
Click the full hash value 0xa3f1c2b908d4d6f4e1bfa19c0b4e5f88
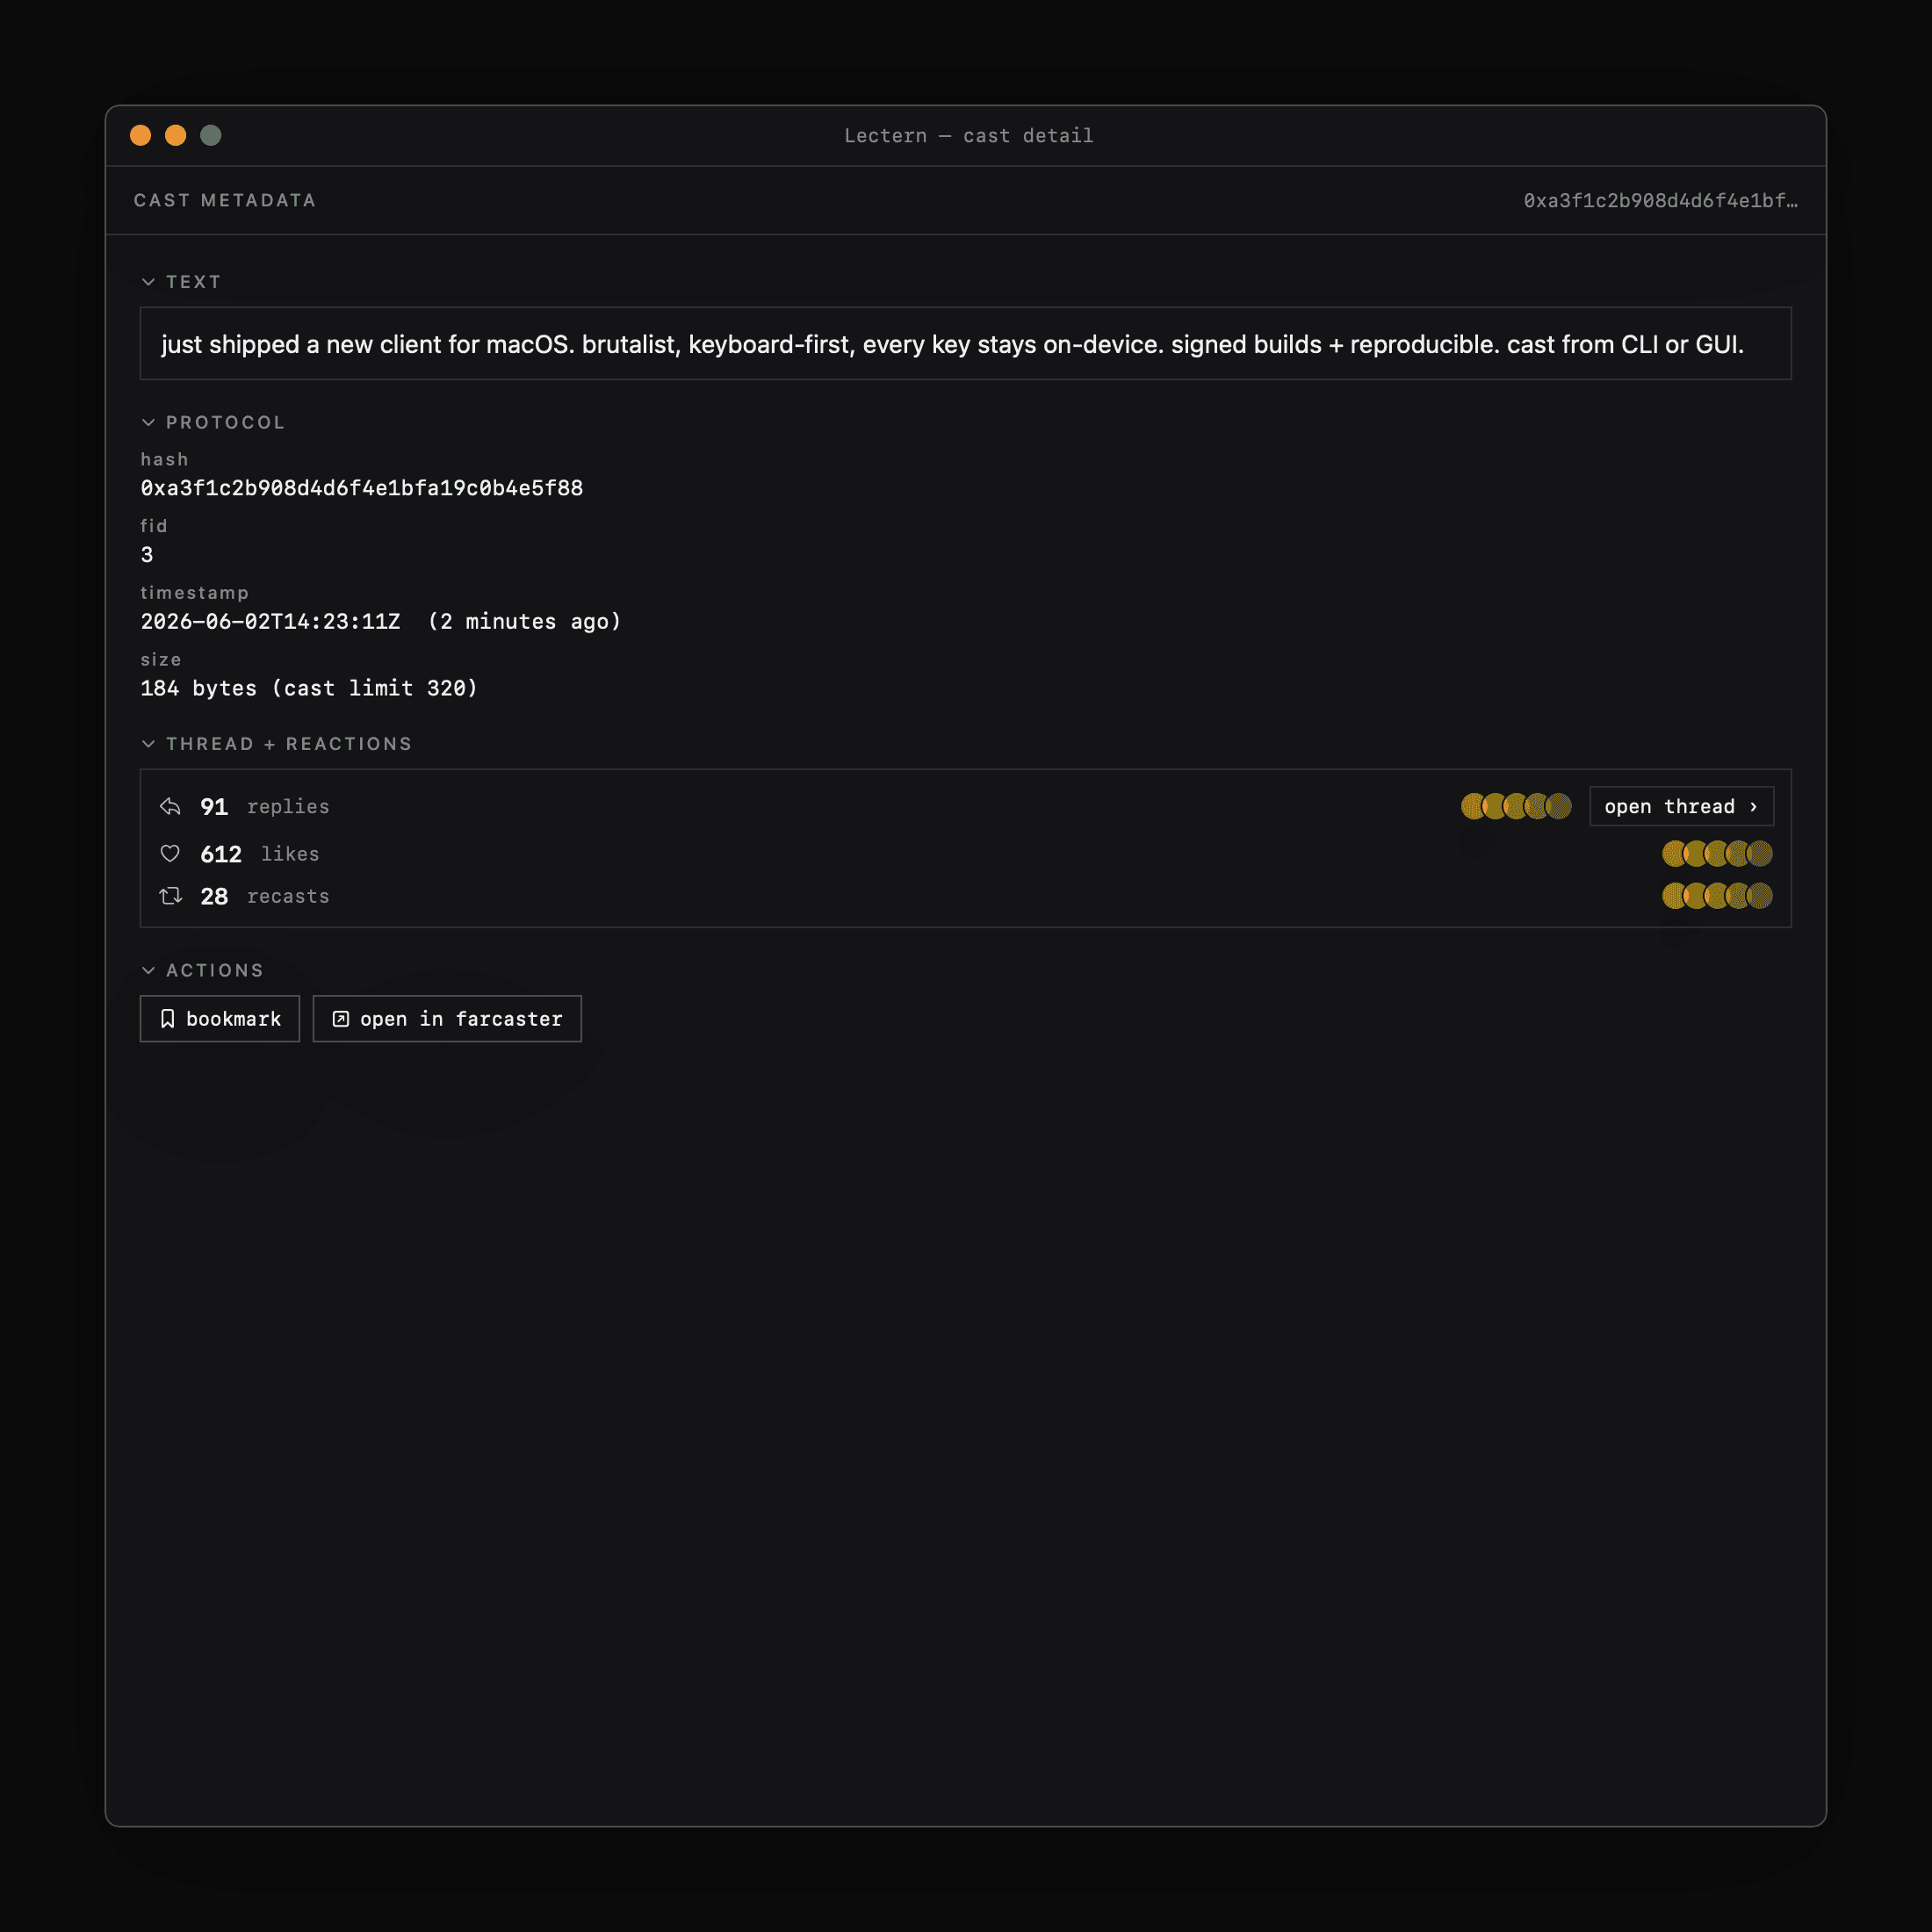(x=361, y=488)
